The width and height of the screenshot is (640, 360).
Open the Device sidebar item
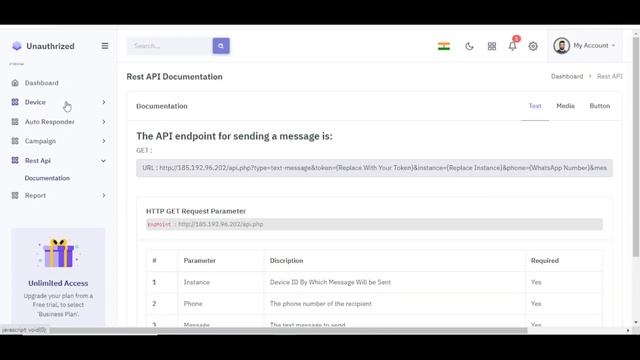click(x=35, y=102)
